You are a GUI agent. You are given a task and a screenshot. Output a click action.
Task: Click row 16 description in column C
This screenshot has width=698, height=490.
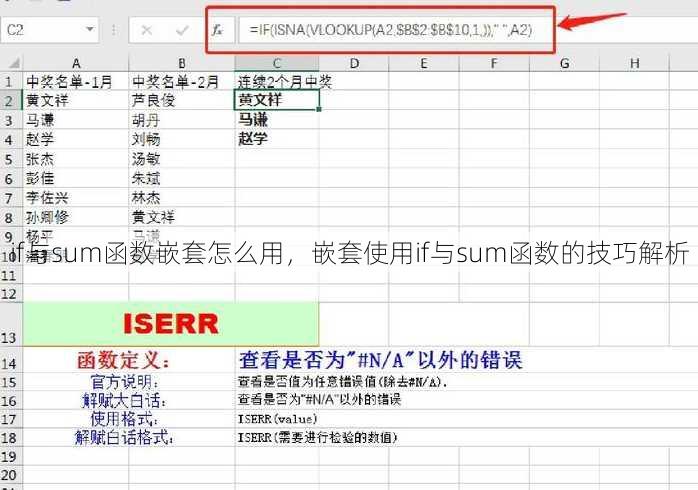319,400
